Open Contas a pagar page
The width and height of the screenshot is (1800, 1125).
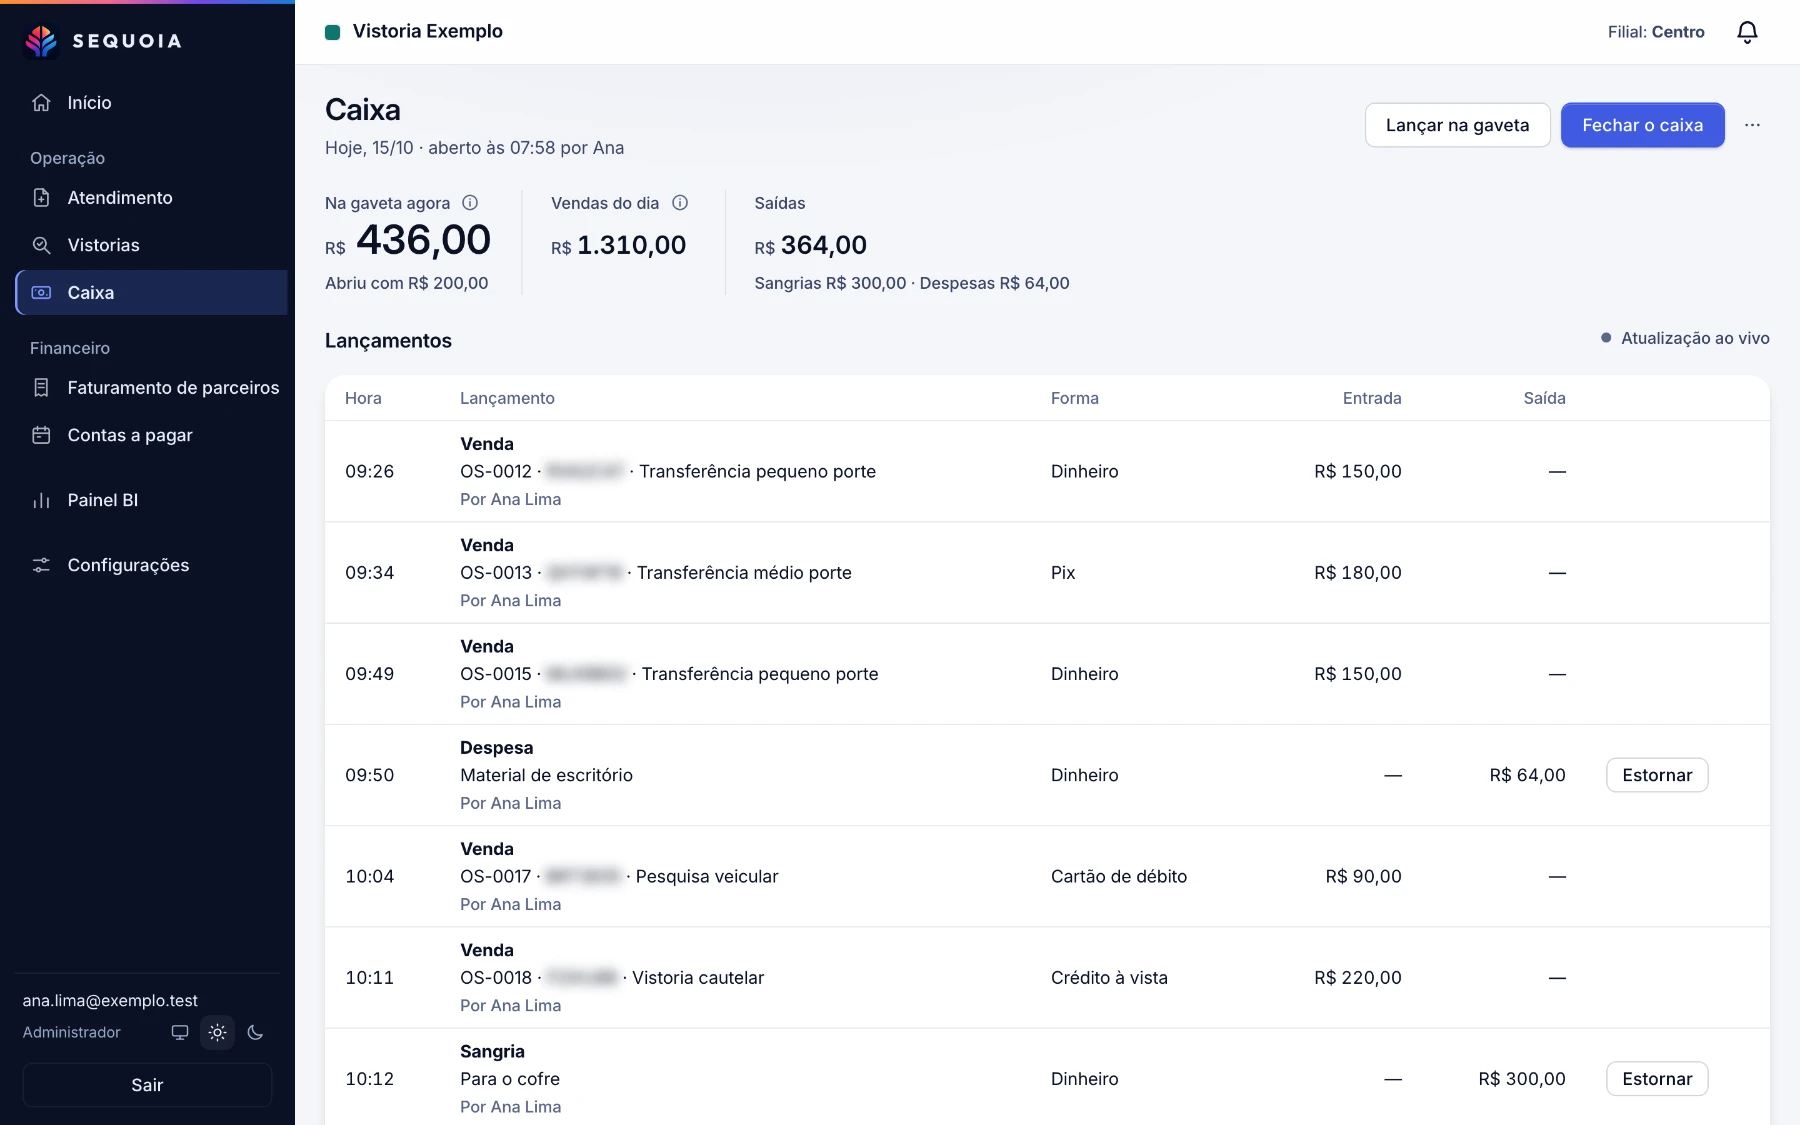pos(151,435)
